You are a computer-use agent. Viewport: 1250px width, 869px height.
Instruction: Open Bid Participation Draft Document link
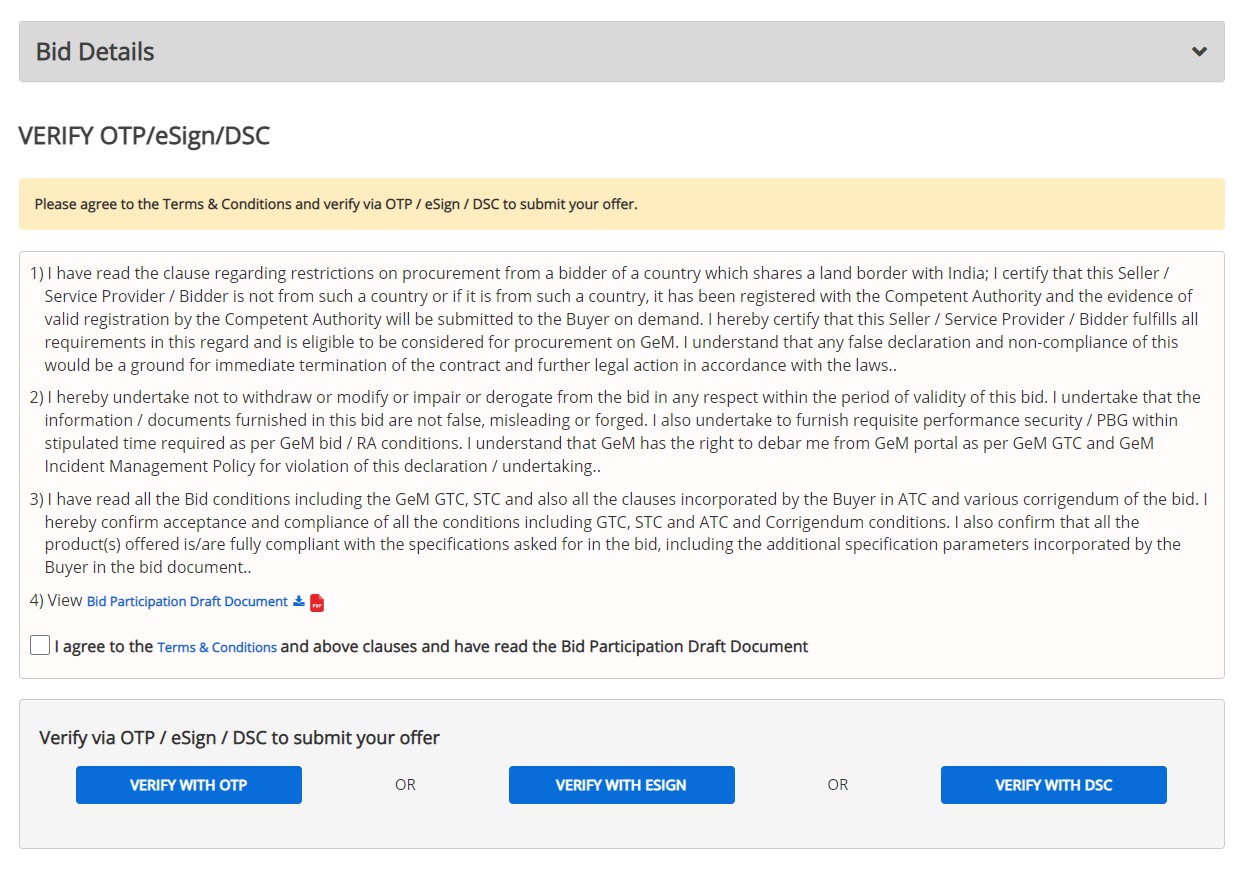(x=187, y=601)
